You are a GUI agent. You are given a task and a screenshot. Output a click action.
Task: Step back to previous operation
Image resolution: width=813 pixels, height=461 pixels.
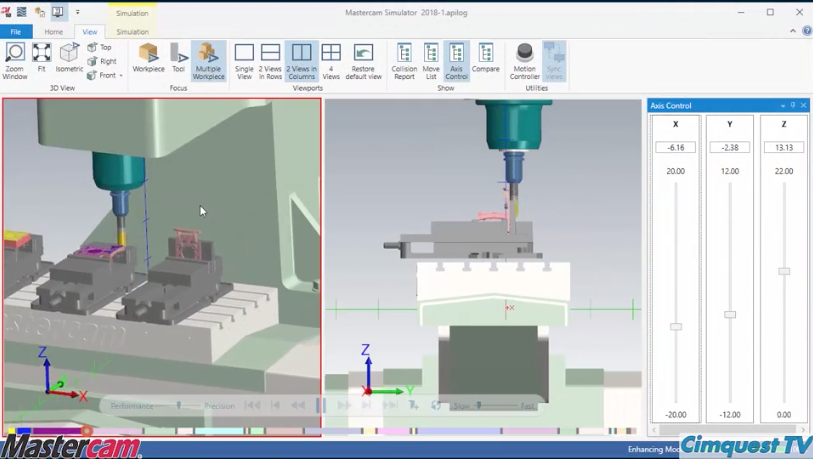[x=275, y=406]
